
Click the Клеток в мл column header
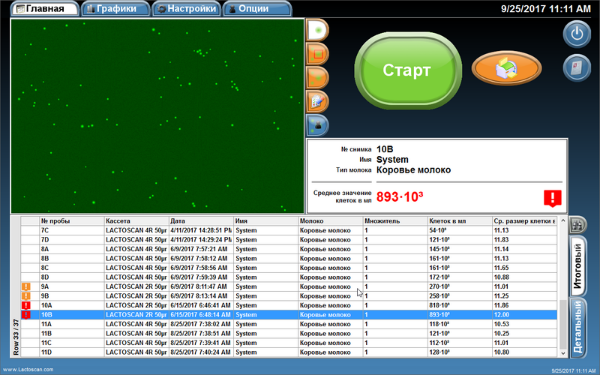pyautogui.click(x=460, y=221)
